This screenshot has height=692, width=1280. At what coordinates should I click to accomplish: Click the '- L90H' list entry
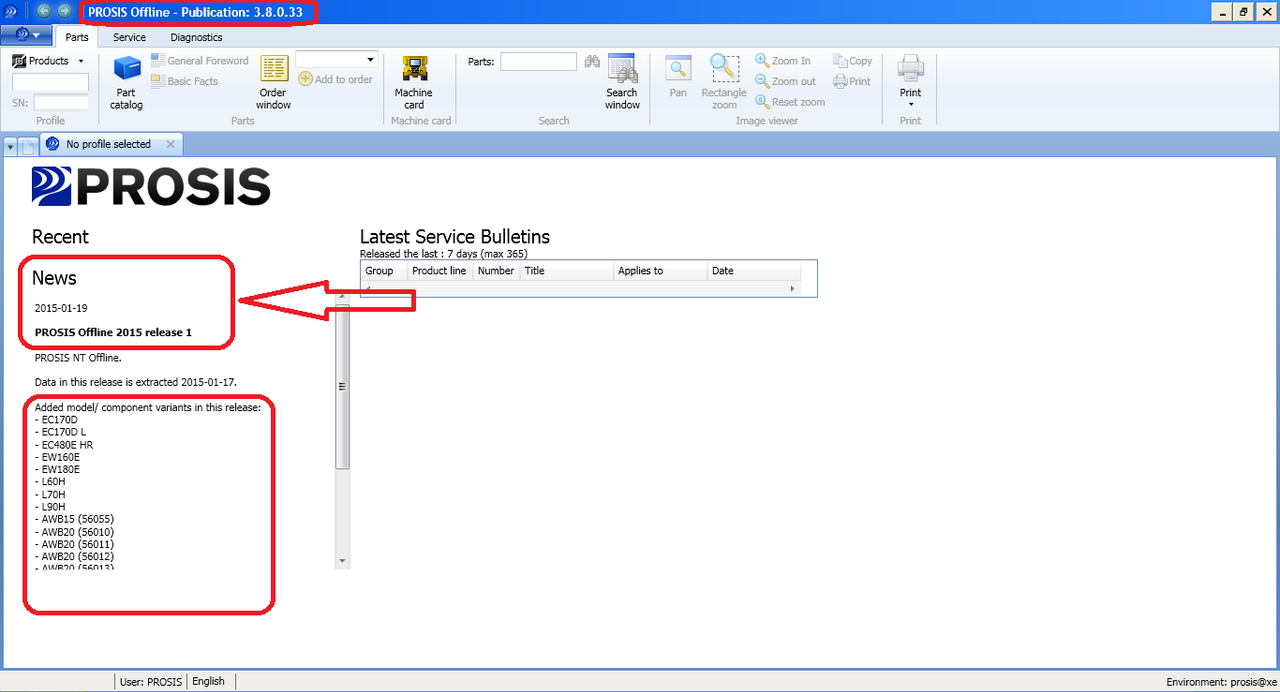coord(50,507)
